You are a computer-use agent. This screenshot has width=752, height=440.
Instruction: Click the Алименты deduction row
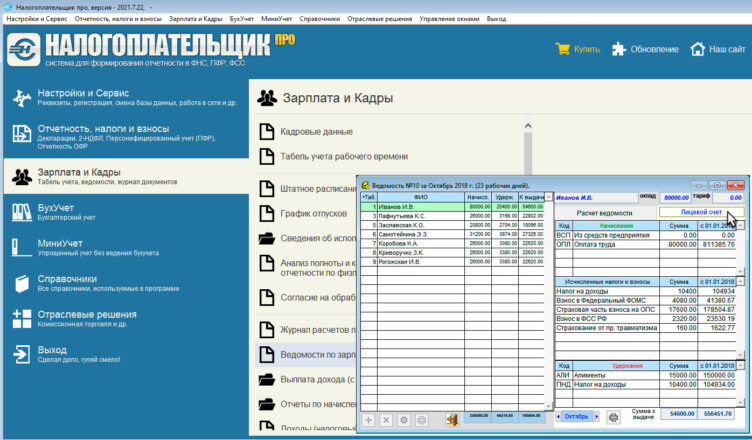pyautogui.click(x=646, y=375)
